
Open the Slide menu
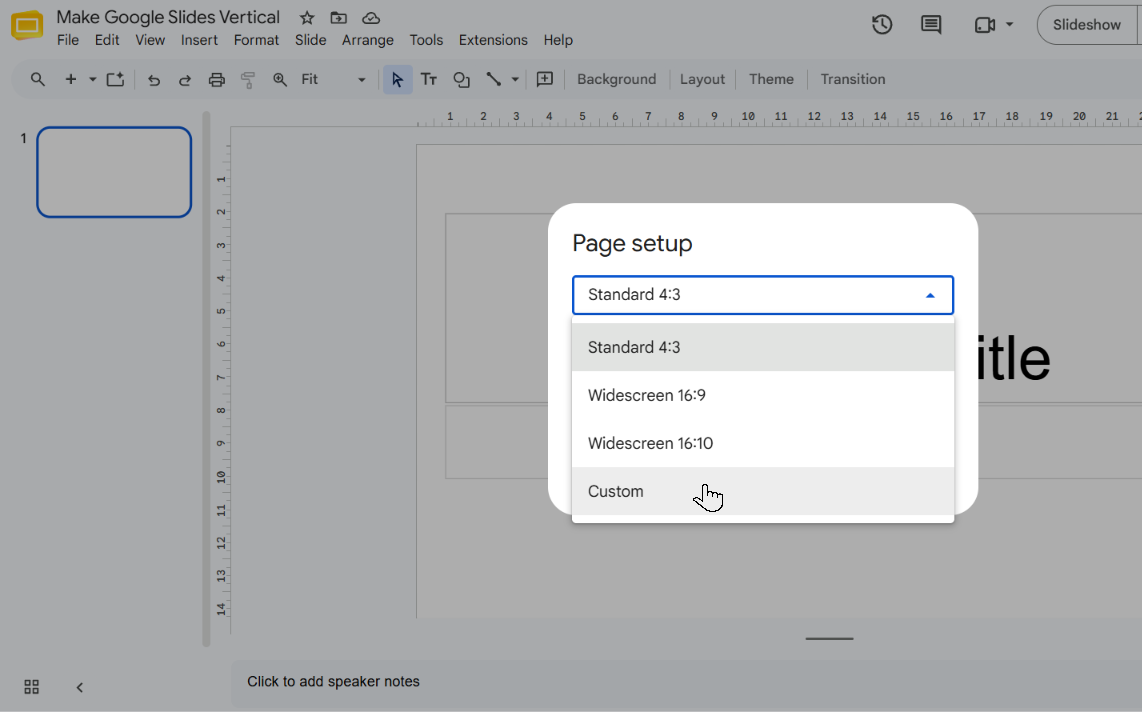coord(310,40)
